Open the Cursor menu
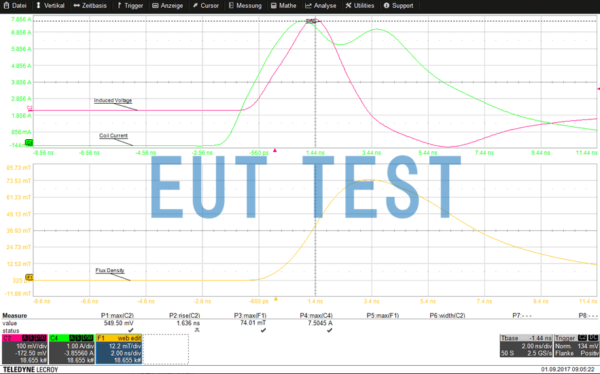Viewport: 600px width, 374px height. click(x=206, y=6)
